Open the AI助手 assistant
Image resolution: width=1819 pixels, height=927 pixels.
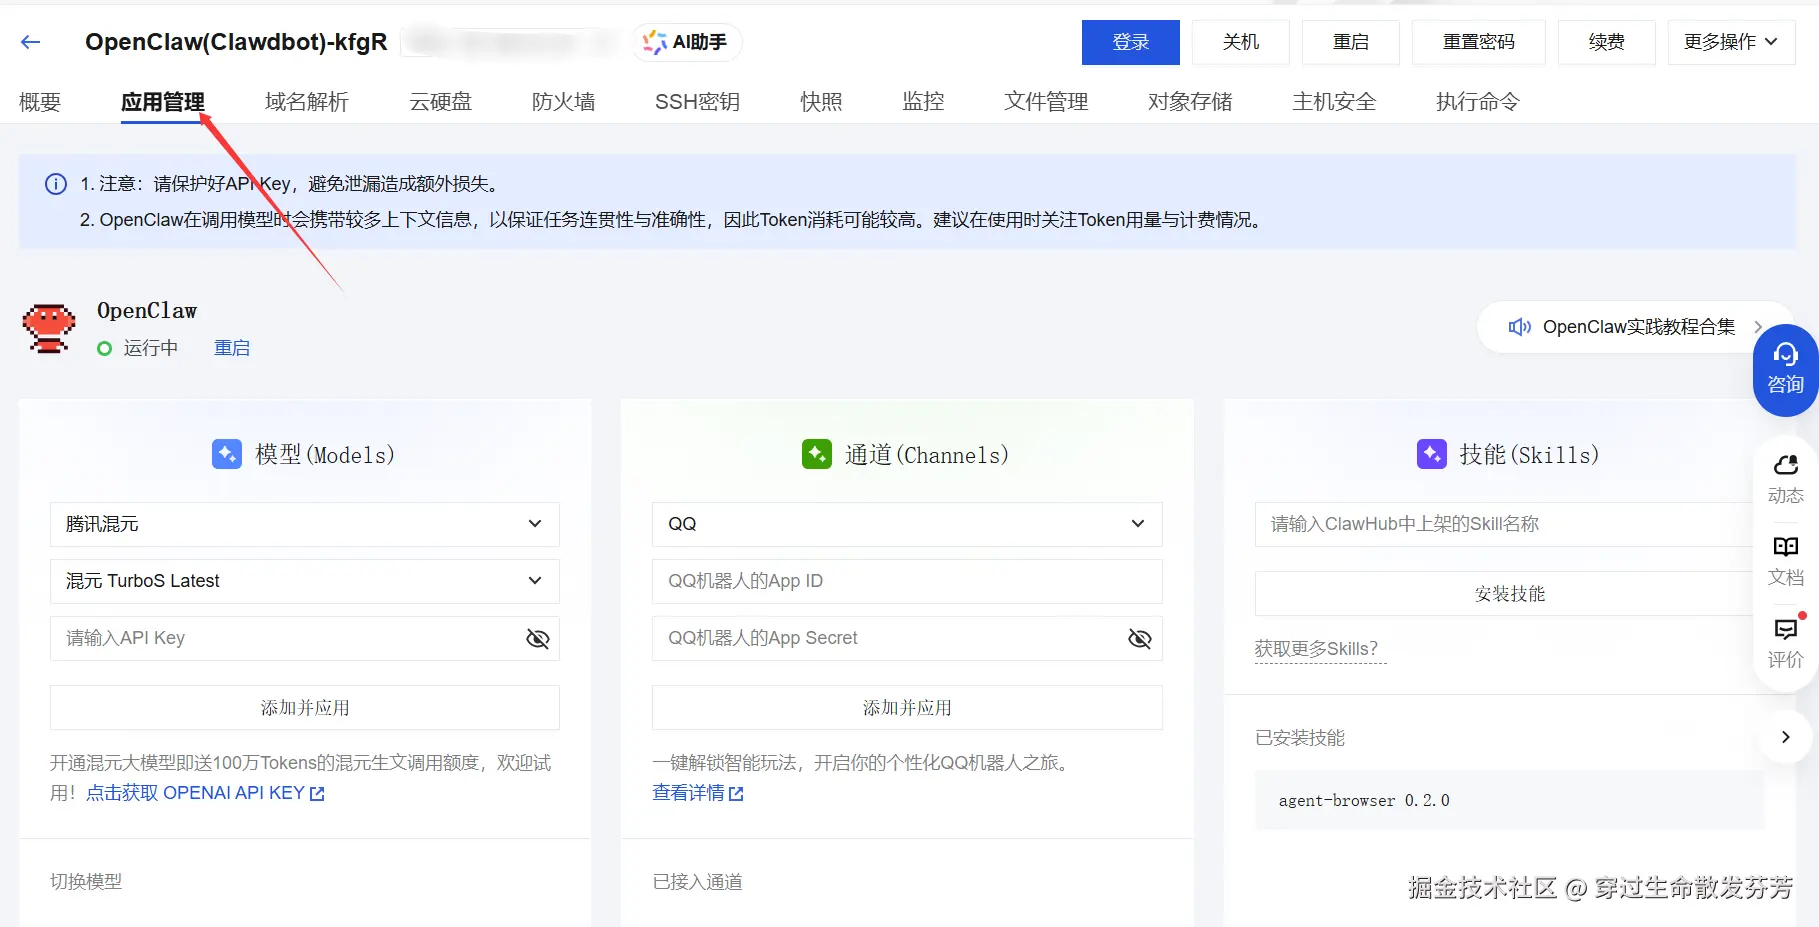[x=686, y=42]
